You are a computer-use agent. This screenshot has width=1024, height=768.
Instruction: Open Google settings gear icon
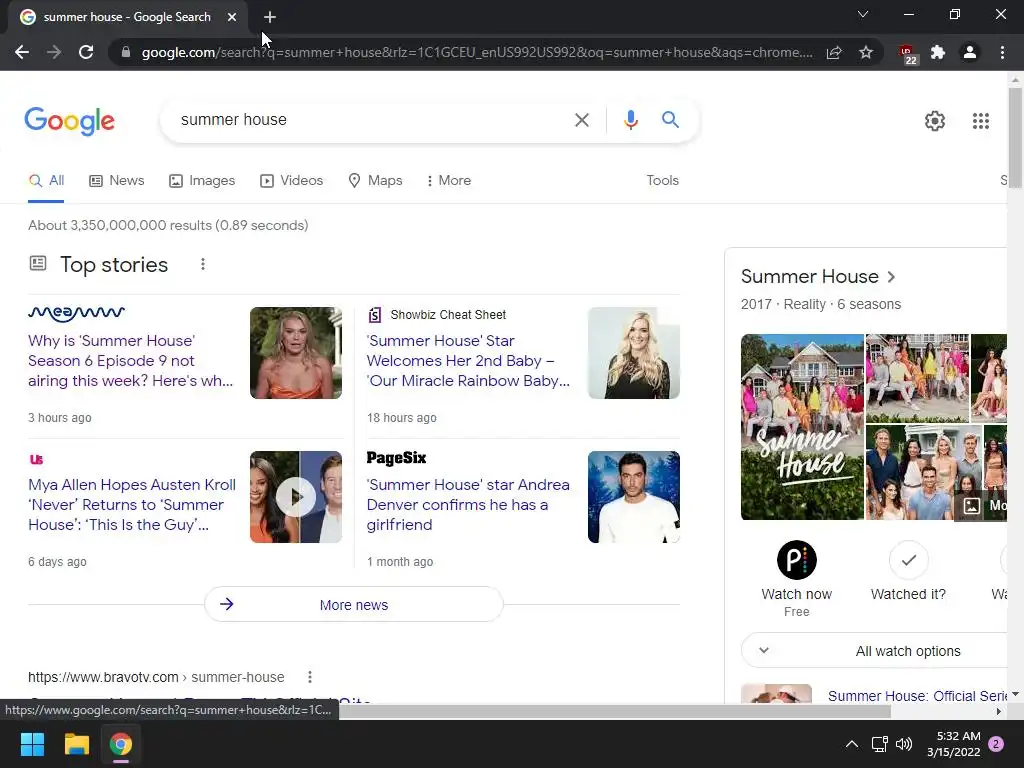(935, 121)
